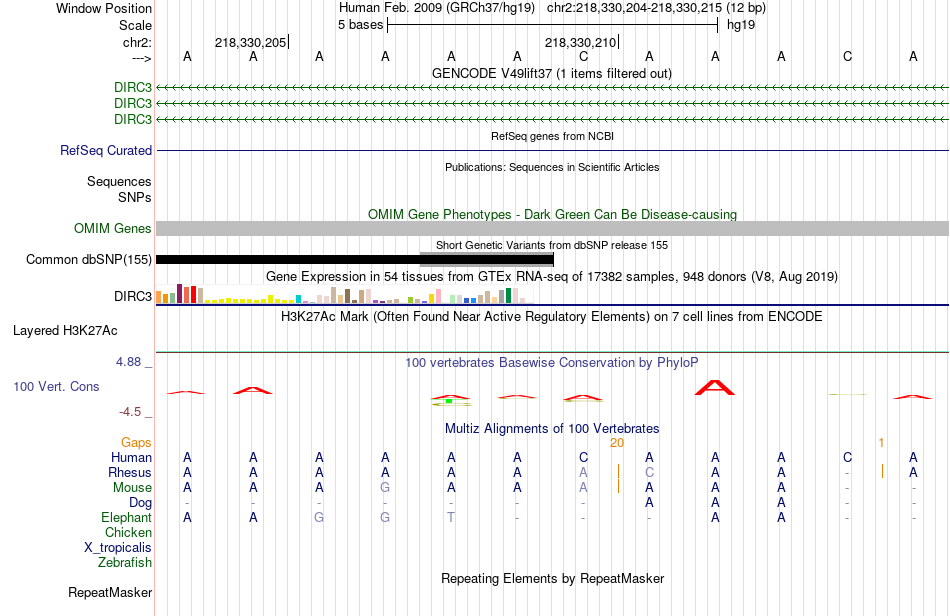The height and width of the screenshot is (616, 950).
Task: Select the Layered H3K27Ac track label
Action: click(65, 331)
